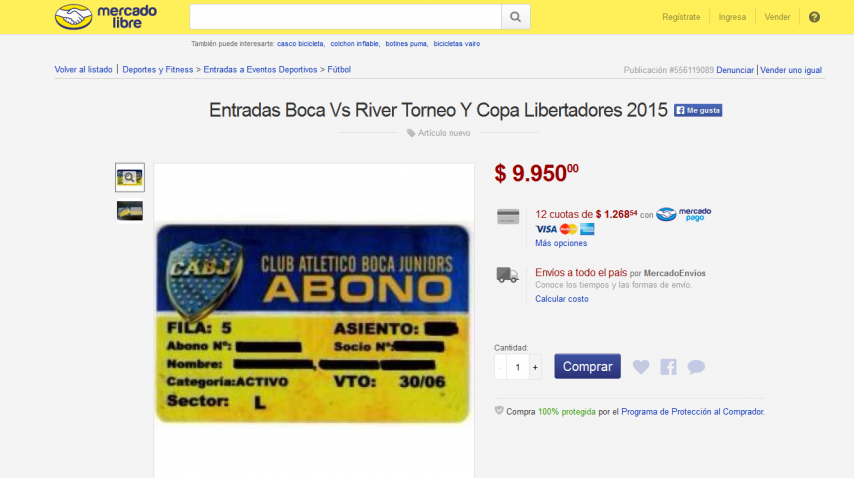
Task: Click the search magnifier icon
Action: click(x=515, y=17)
